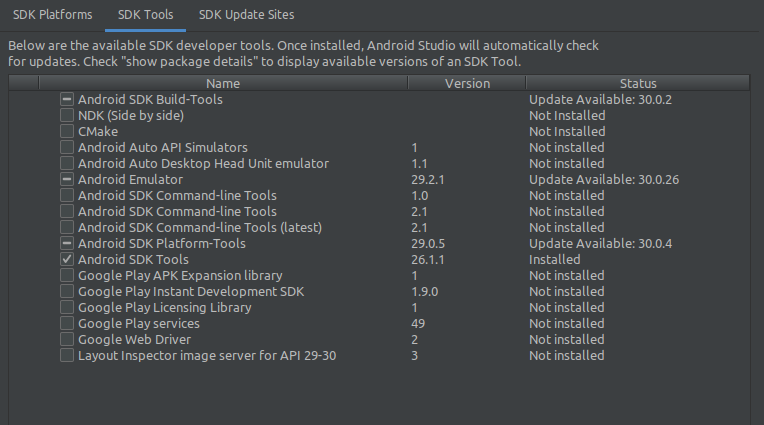Check the Google Web Driver checkbox
Viewport: 764px width, 425px height.
[x=67, y=339]
